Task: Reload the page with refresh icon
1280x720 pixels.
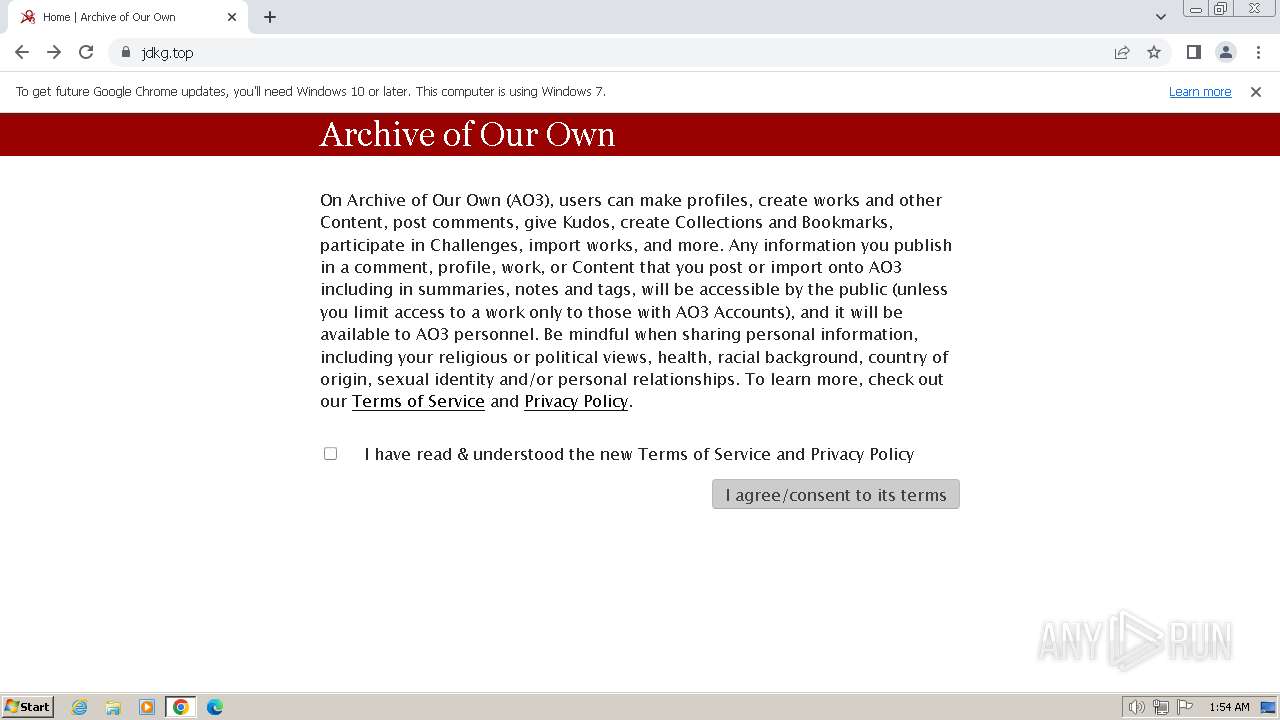Action: [86, 52]
